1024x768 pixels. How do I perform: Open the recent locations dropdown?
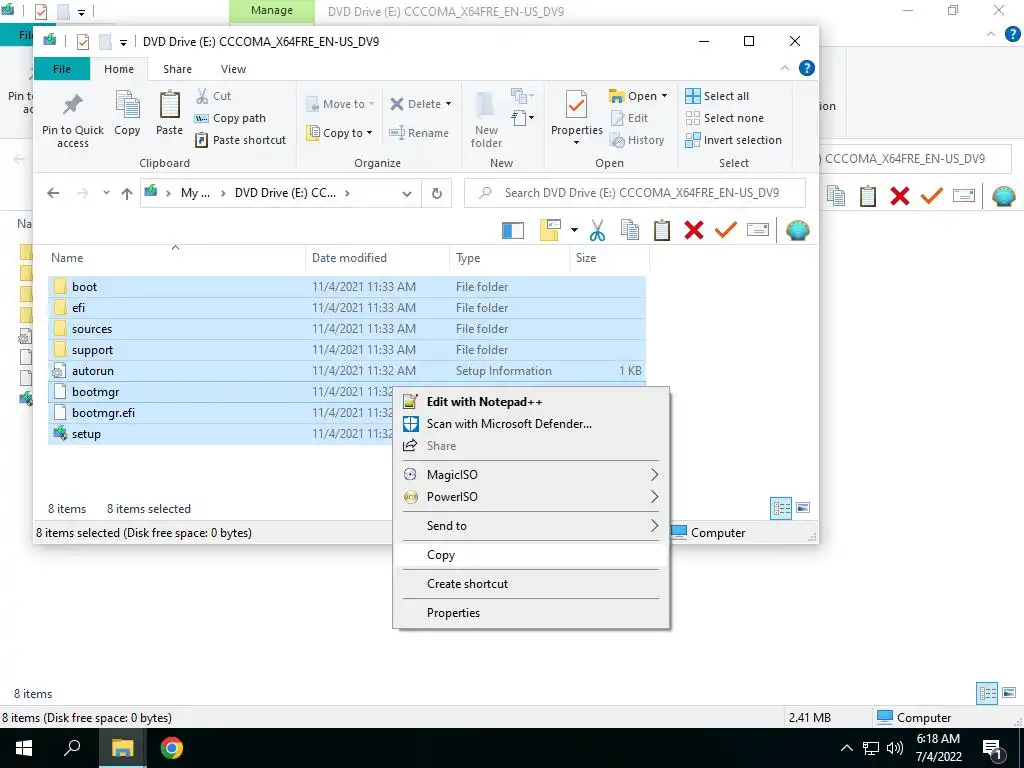(106, 193)
